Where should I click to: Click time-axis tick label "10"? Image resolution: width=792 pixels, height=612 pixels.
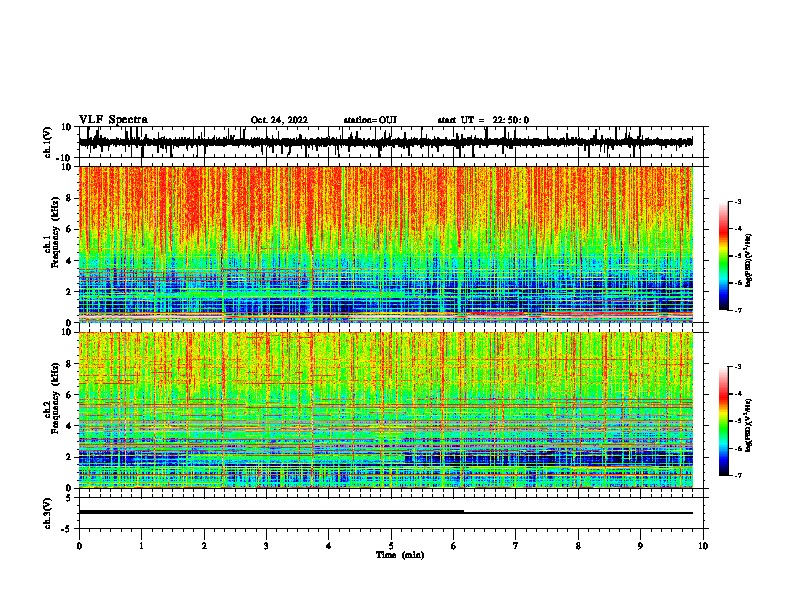703,546
